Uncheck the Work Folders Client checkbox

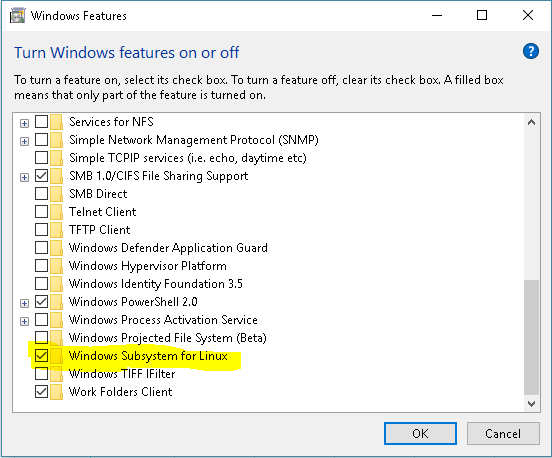tap(42, 392)
